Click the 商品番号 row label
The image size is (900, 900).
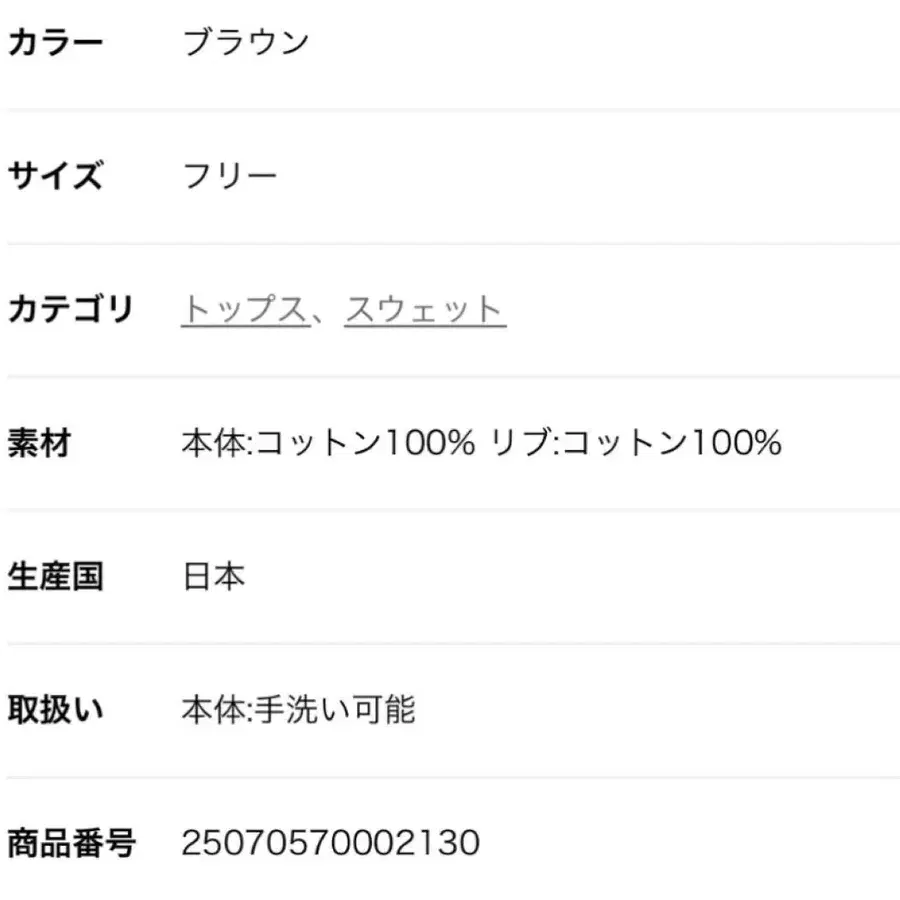tap(70, 843)
